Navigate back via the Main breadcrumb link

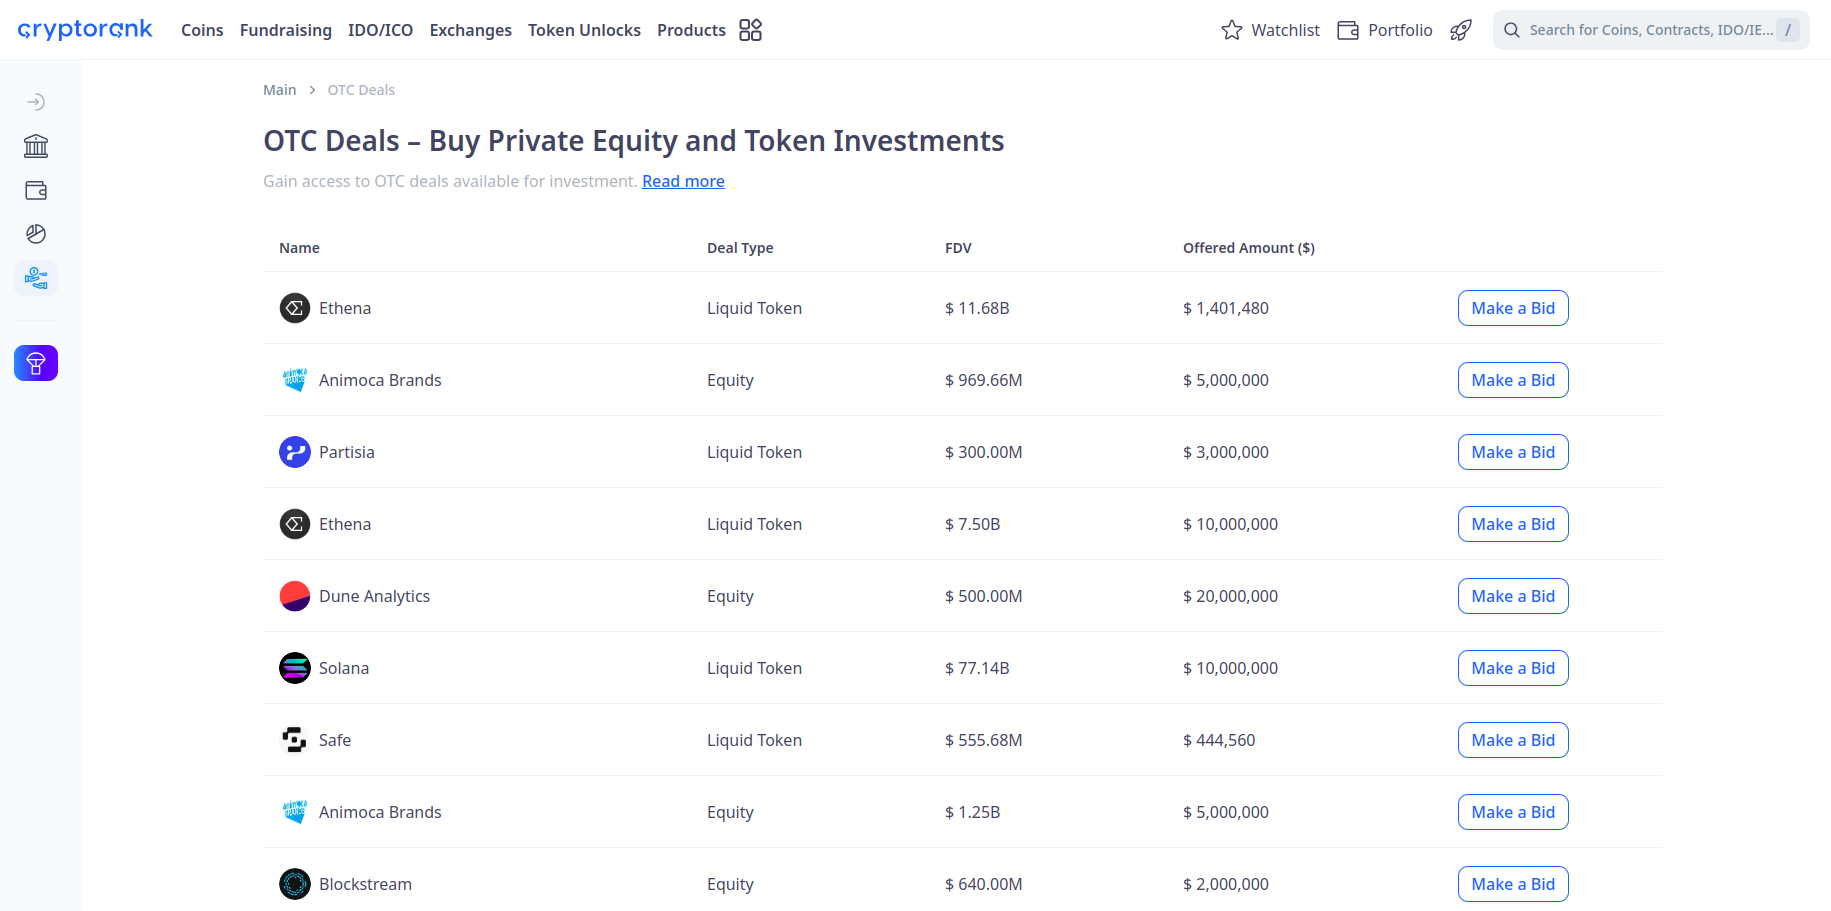(x=279, y=89)
